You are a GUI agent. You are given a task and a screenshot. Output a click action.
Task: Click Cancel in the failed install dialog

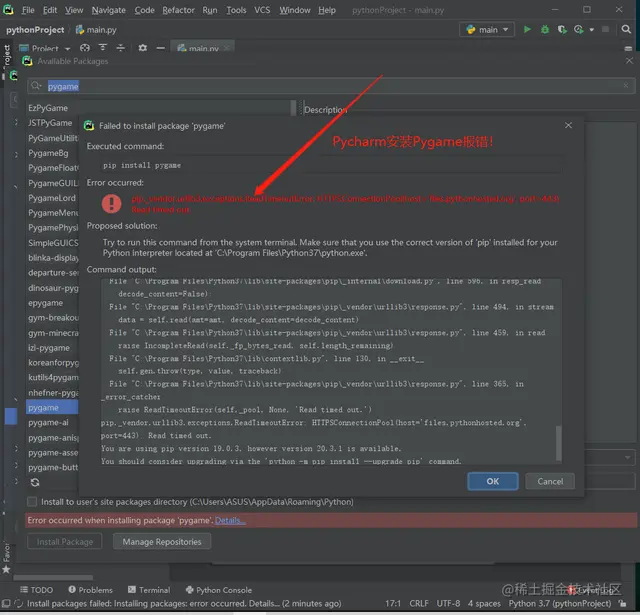point(550,481)
